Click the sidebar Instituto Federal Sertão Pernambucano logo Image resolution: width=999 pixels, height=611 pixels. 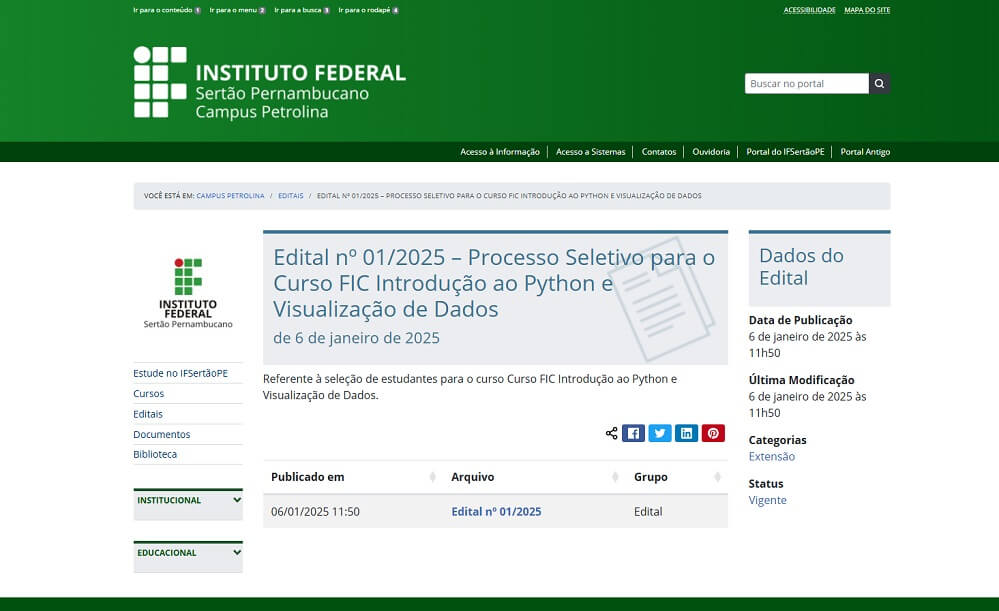[188, 293]
